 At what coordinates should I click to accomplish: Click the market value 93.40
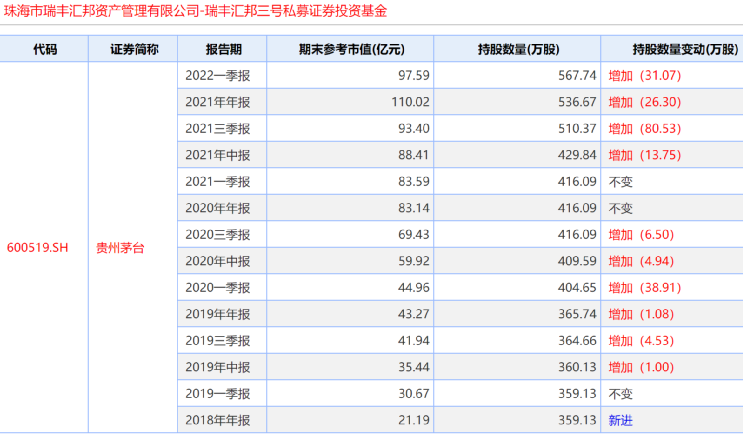(x=414, y=128)
